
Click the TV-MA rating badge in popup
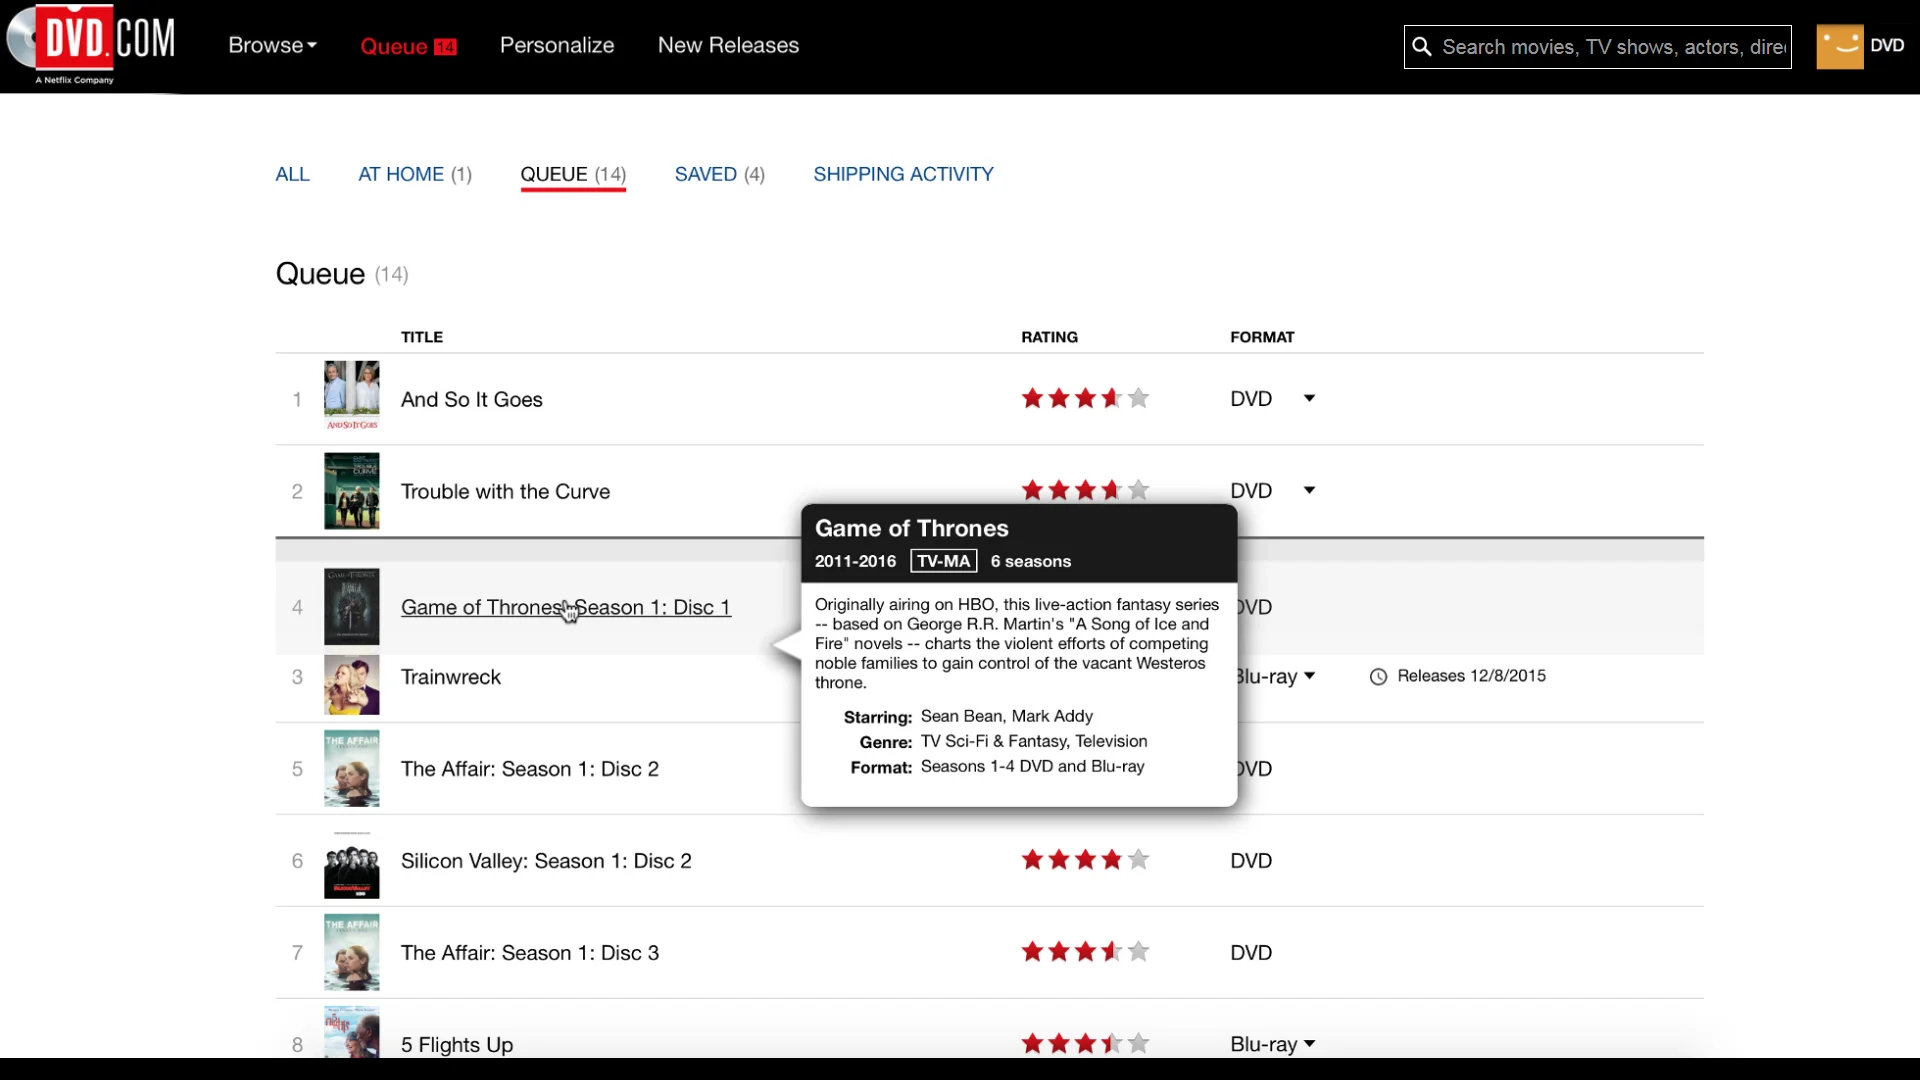point(944,561)
